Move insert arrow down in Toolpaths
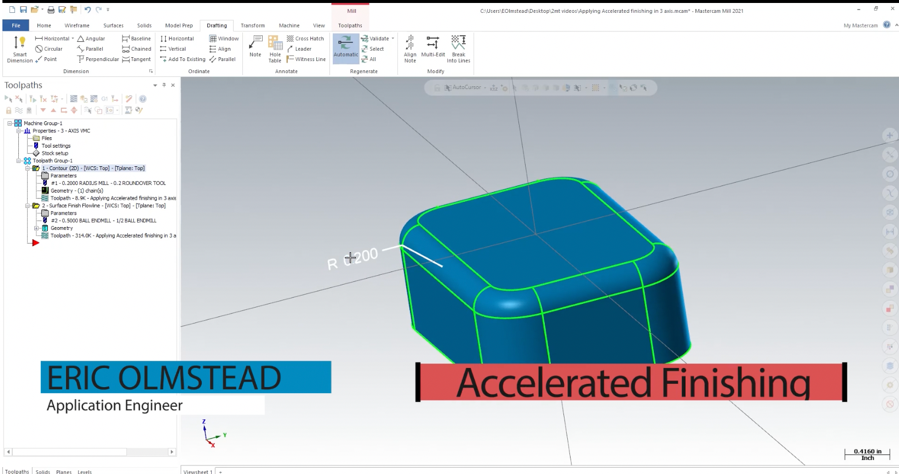 (42, 110)
